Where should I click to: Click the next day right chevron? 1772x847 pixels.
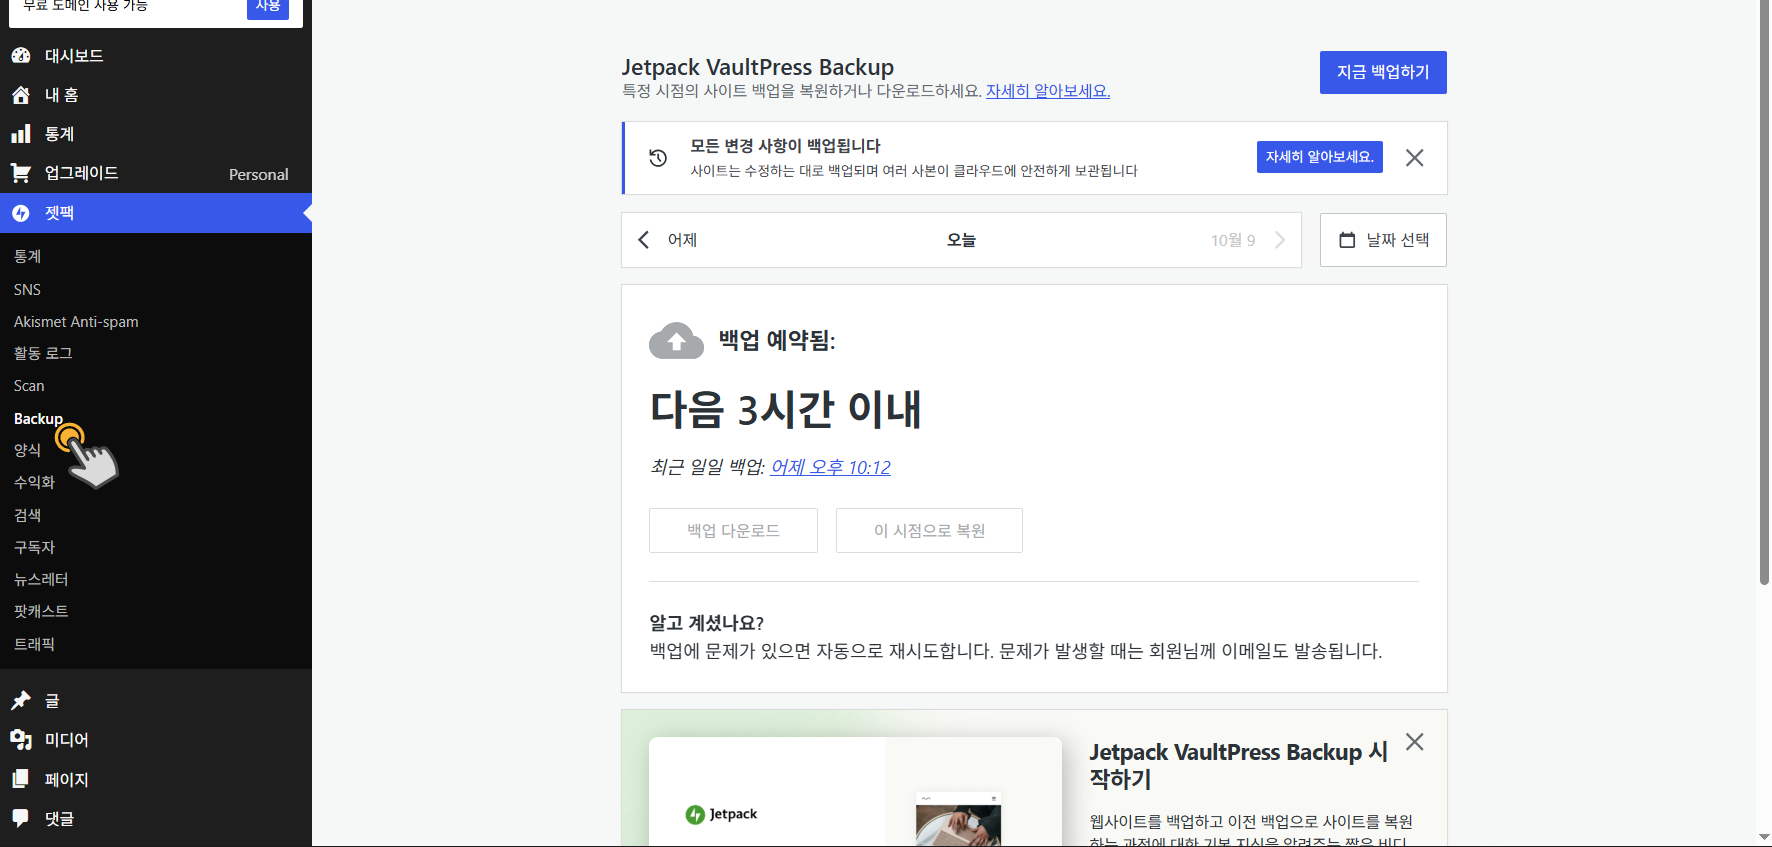pyautogui.click(x=1280, y=240)
